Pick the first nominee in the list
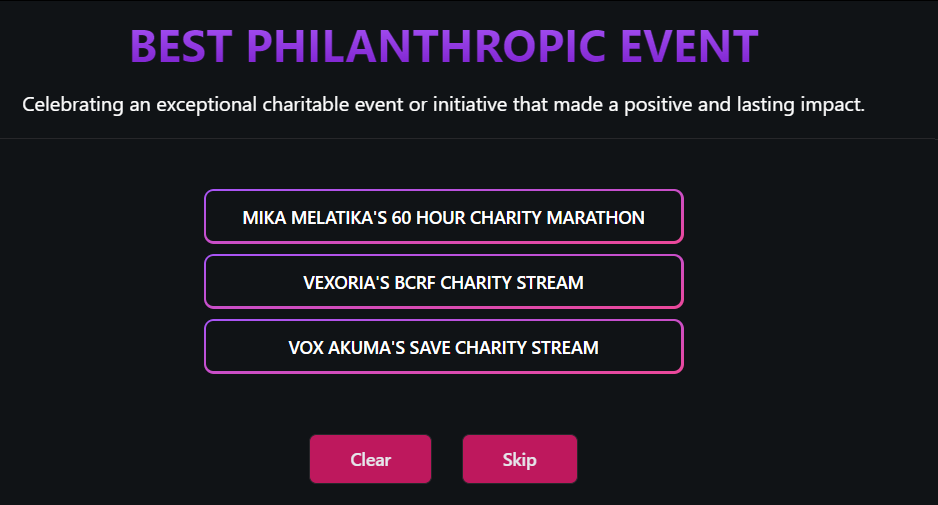 tap(443, 217)
